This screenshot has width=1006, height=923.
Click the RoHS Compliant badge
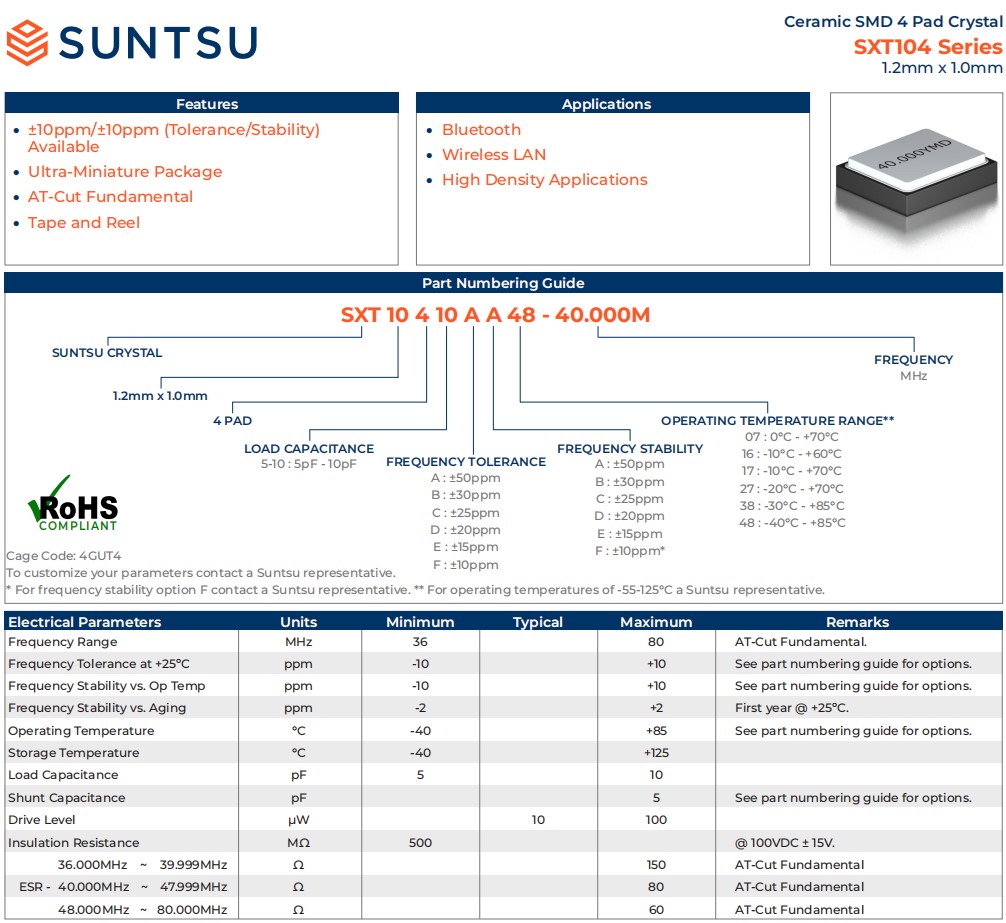coord(73,504)
